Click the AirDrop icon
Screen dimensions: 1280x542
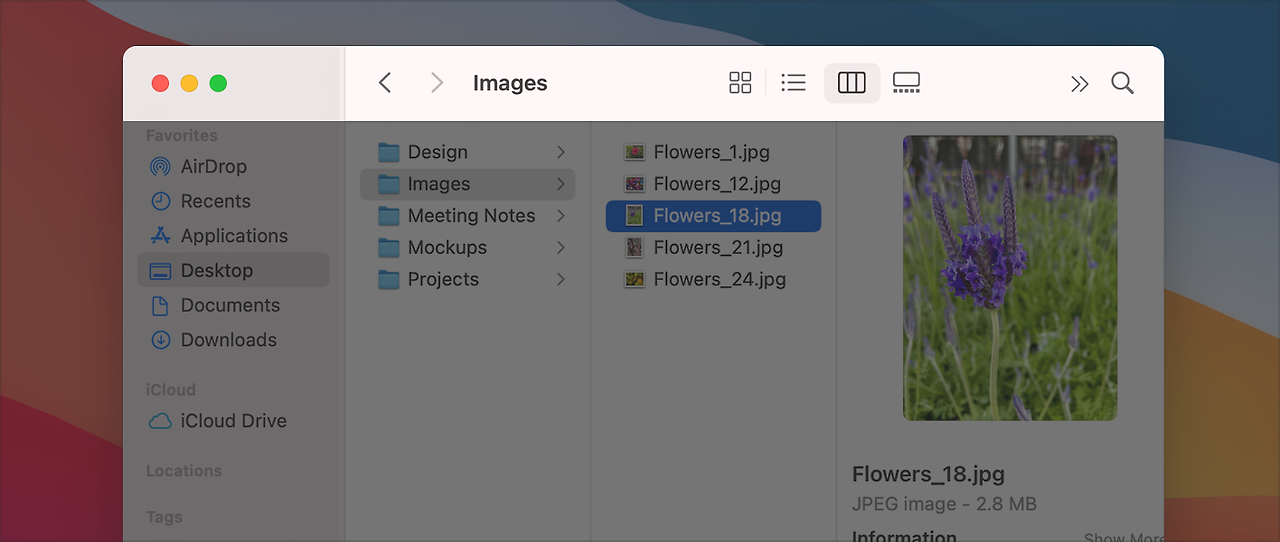(160, 167)
